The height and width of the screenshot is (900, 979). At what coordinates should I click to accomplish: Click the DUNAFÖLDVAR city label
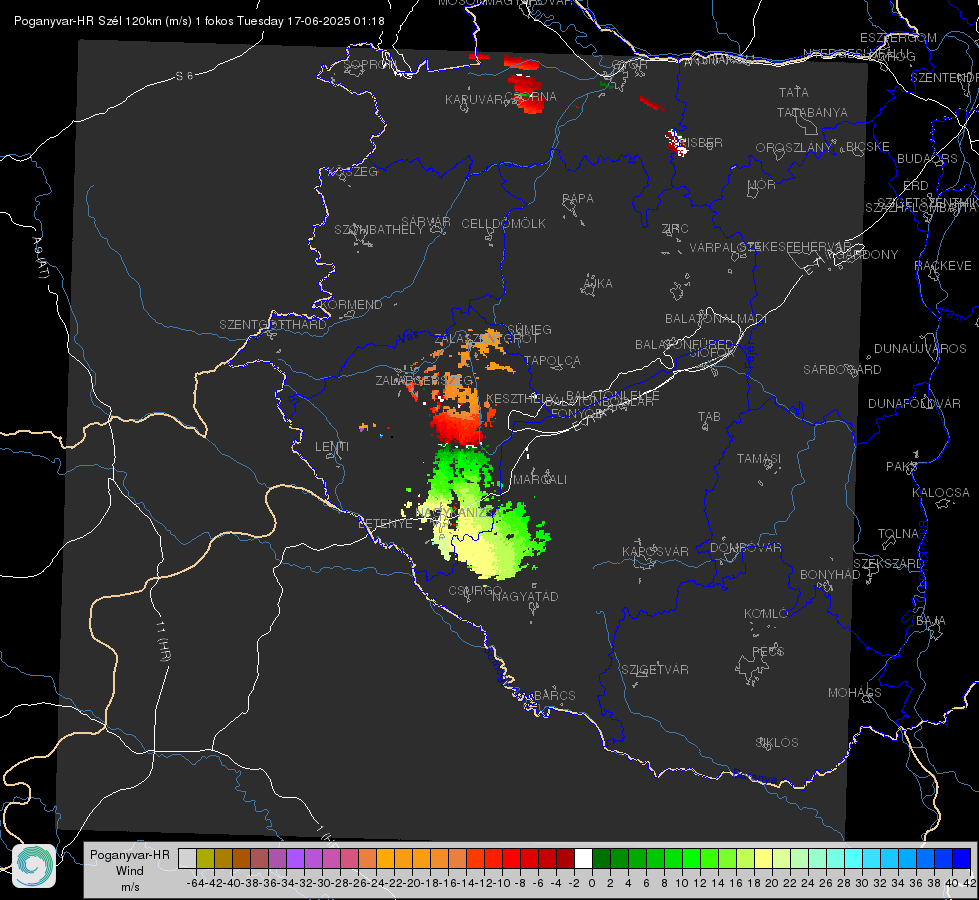(914, 403)
